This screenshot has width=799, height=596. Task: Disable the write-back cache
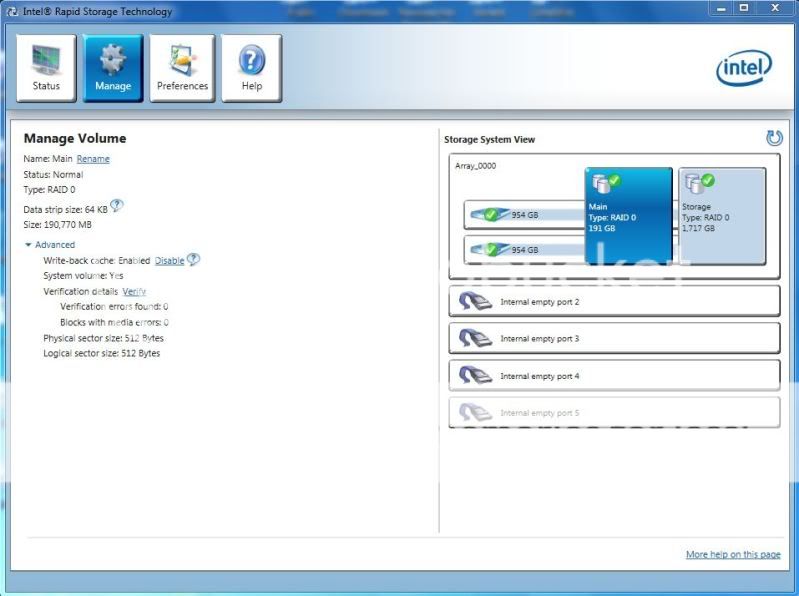point(169,261)
